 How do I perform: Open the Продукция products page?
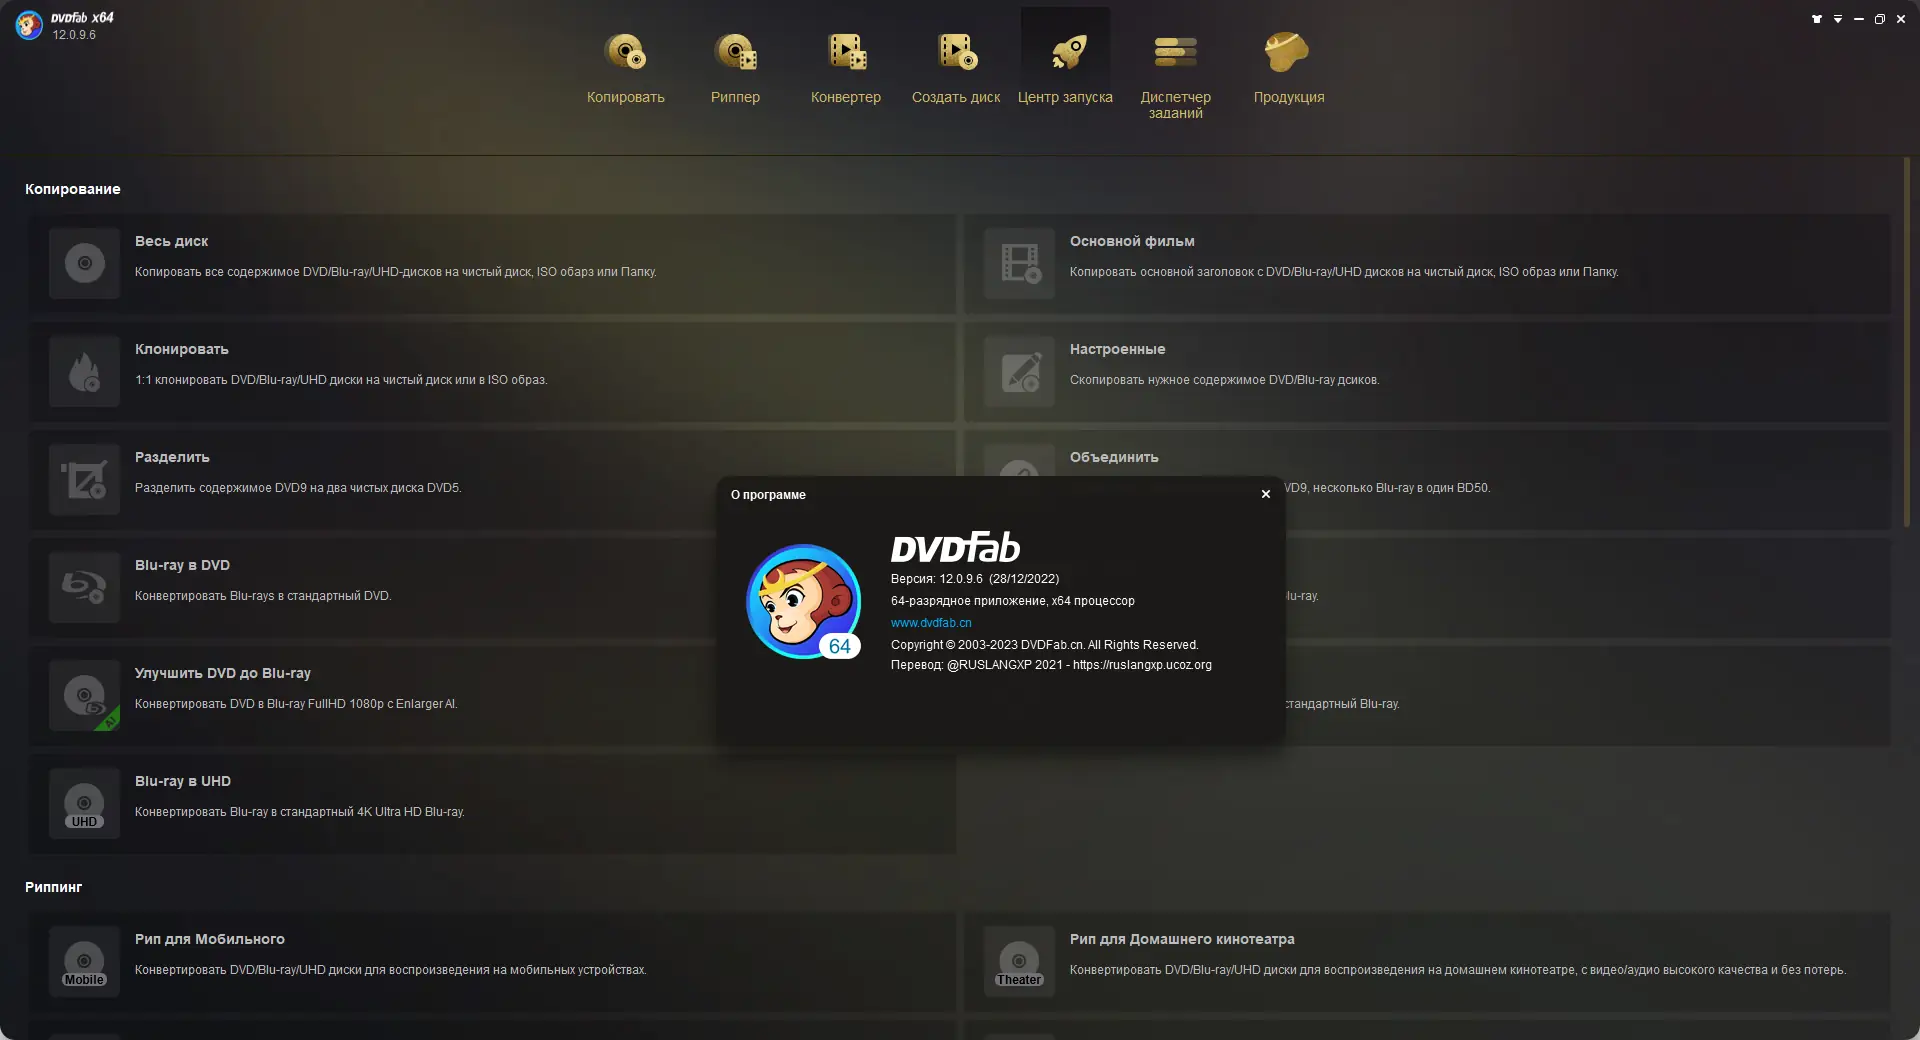click(1288, 66)
